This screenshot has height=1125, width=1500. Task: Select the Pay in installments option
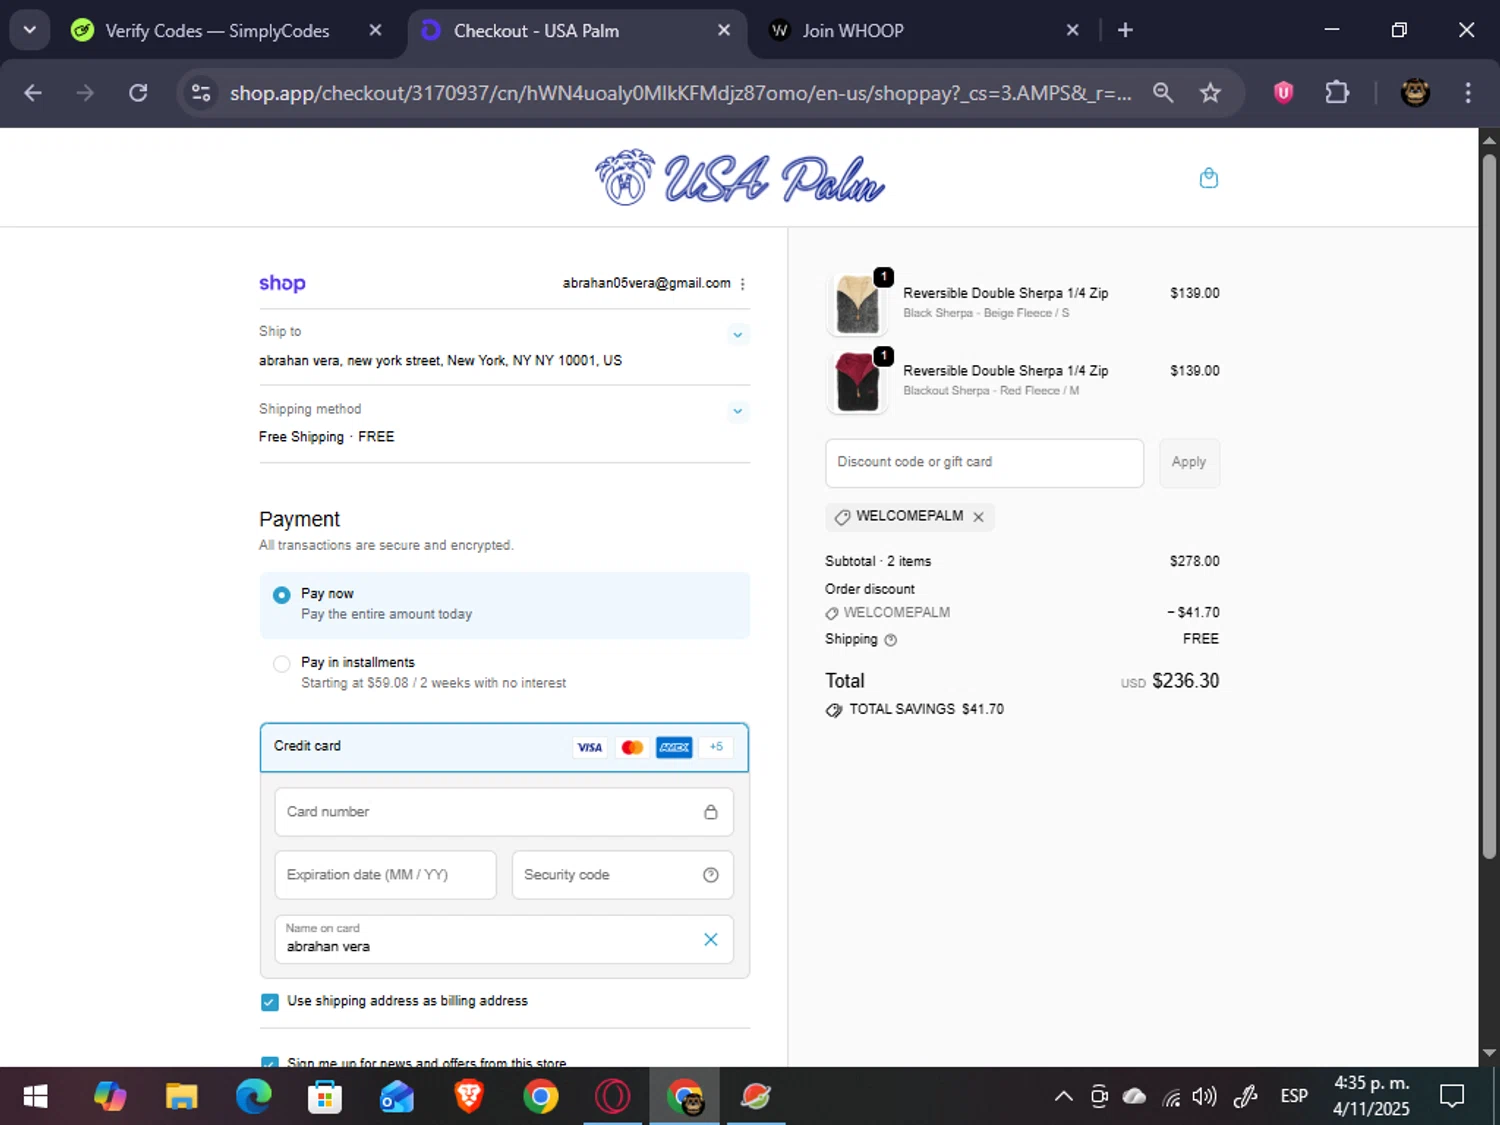505,673
